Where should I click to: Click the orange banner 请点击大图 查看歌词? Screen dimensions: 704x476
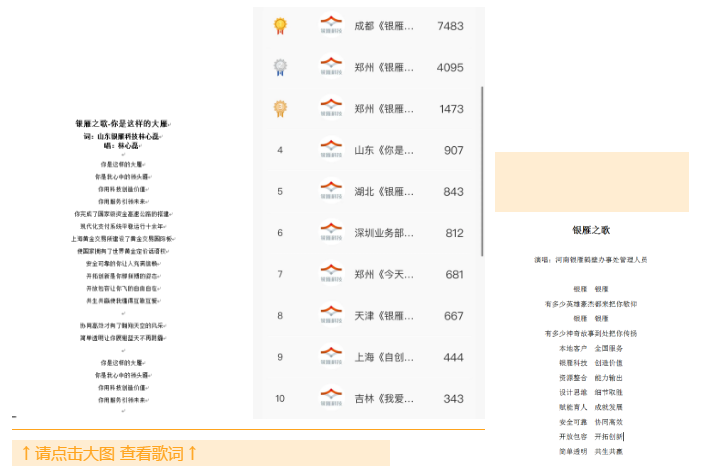pyautogui.click(x=200, y=453)
